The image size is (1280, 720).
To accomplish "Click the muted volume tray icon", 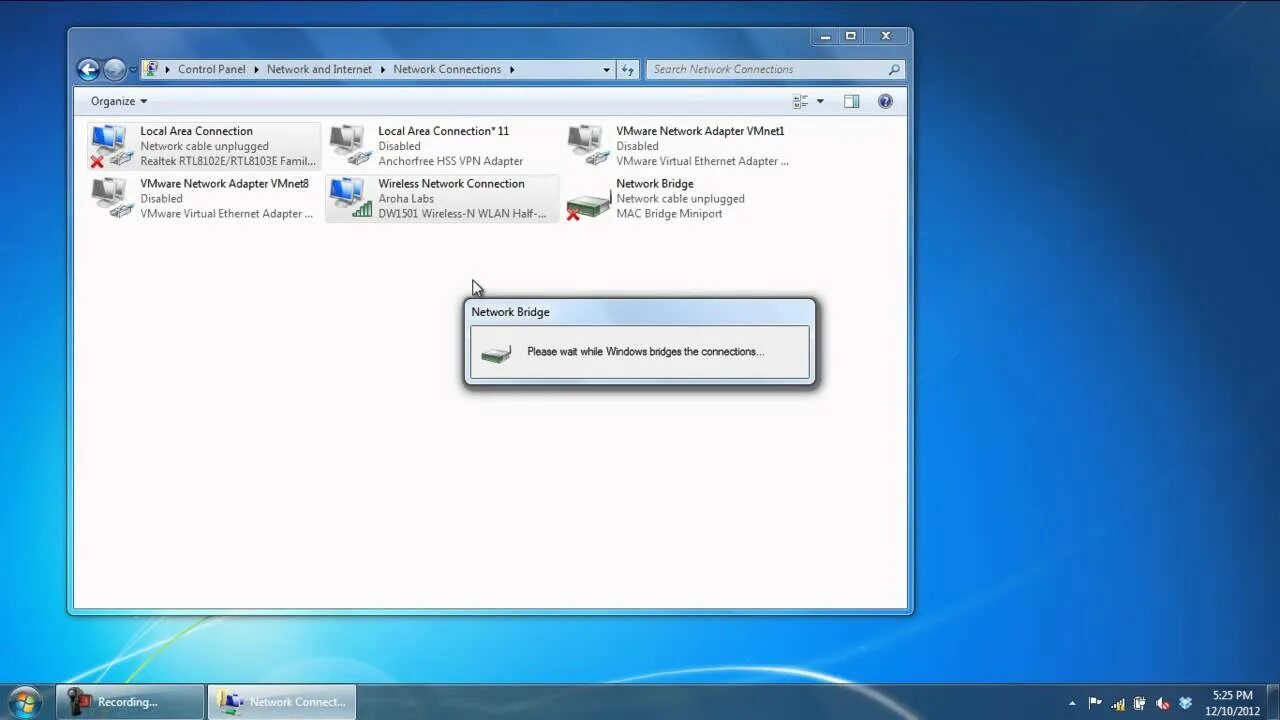I will [1162, 701].
